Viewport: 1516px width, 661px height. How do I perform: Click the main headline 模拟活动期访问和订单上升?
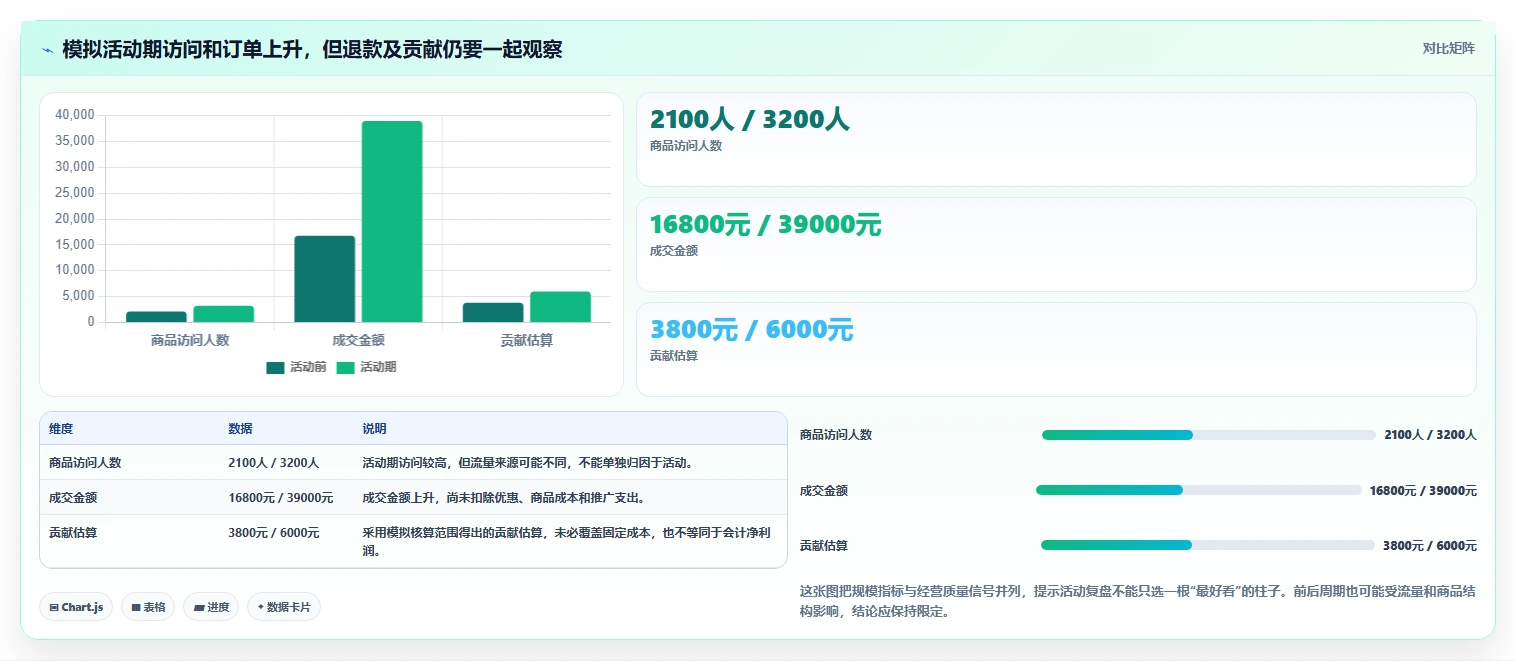(312, 49)
